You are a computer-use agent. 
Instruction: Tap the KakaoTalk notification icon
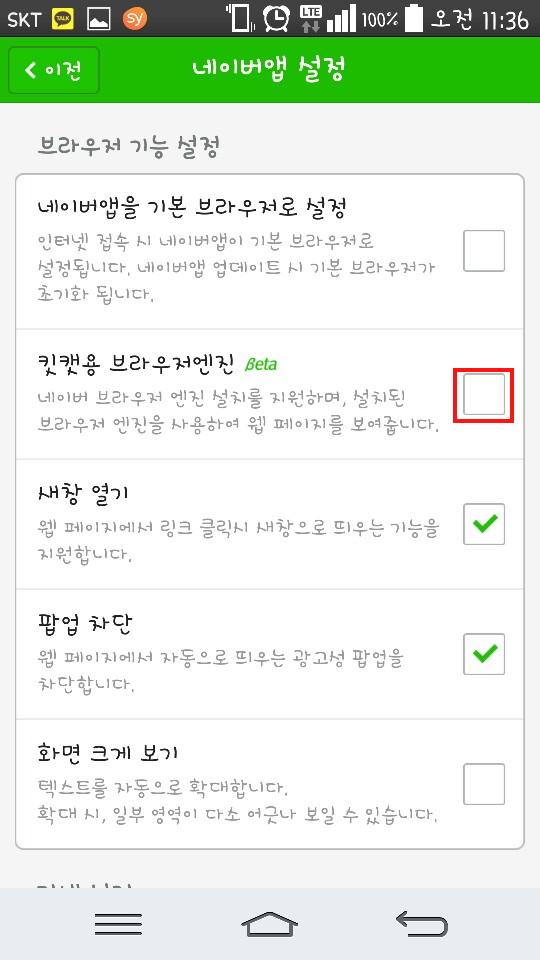coord(62,19)
